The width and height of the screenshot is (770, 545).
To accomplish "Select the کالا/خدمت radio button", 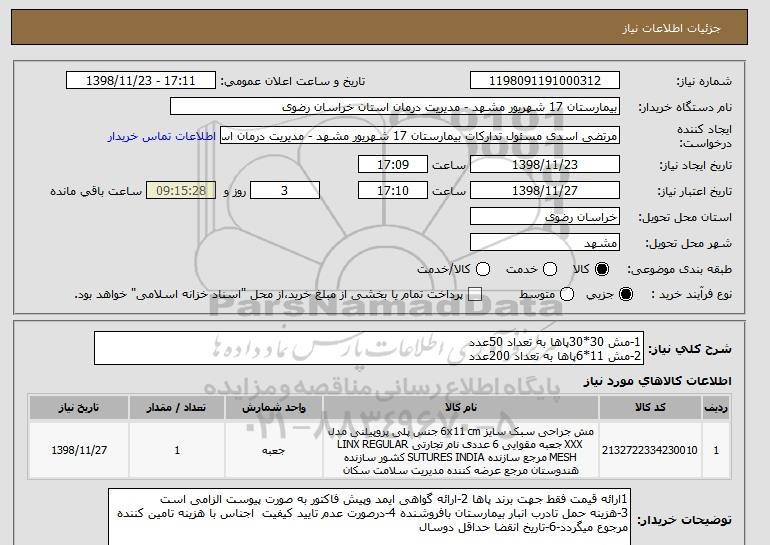I will [483, 269].
